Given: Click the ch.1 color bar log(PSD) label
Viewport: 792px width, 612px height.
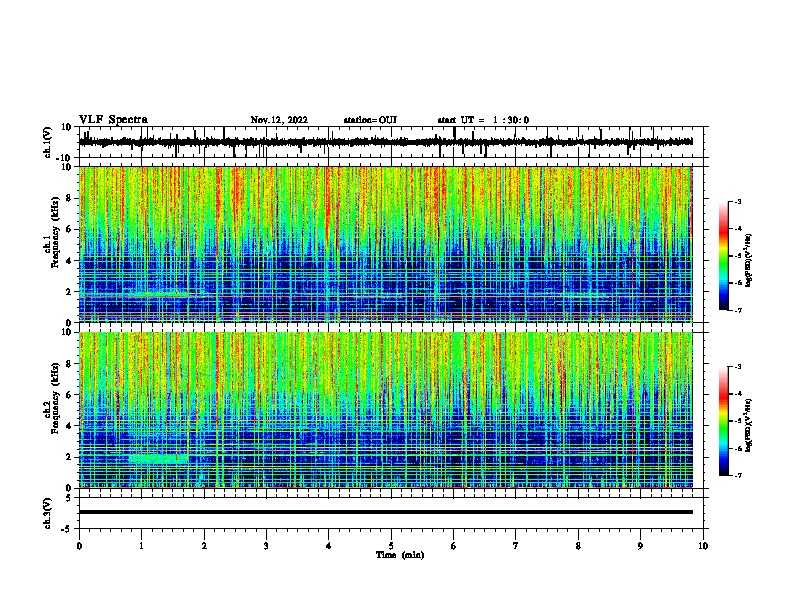Looking at the screenshot, I should (x=749, y=260).
